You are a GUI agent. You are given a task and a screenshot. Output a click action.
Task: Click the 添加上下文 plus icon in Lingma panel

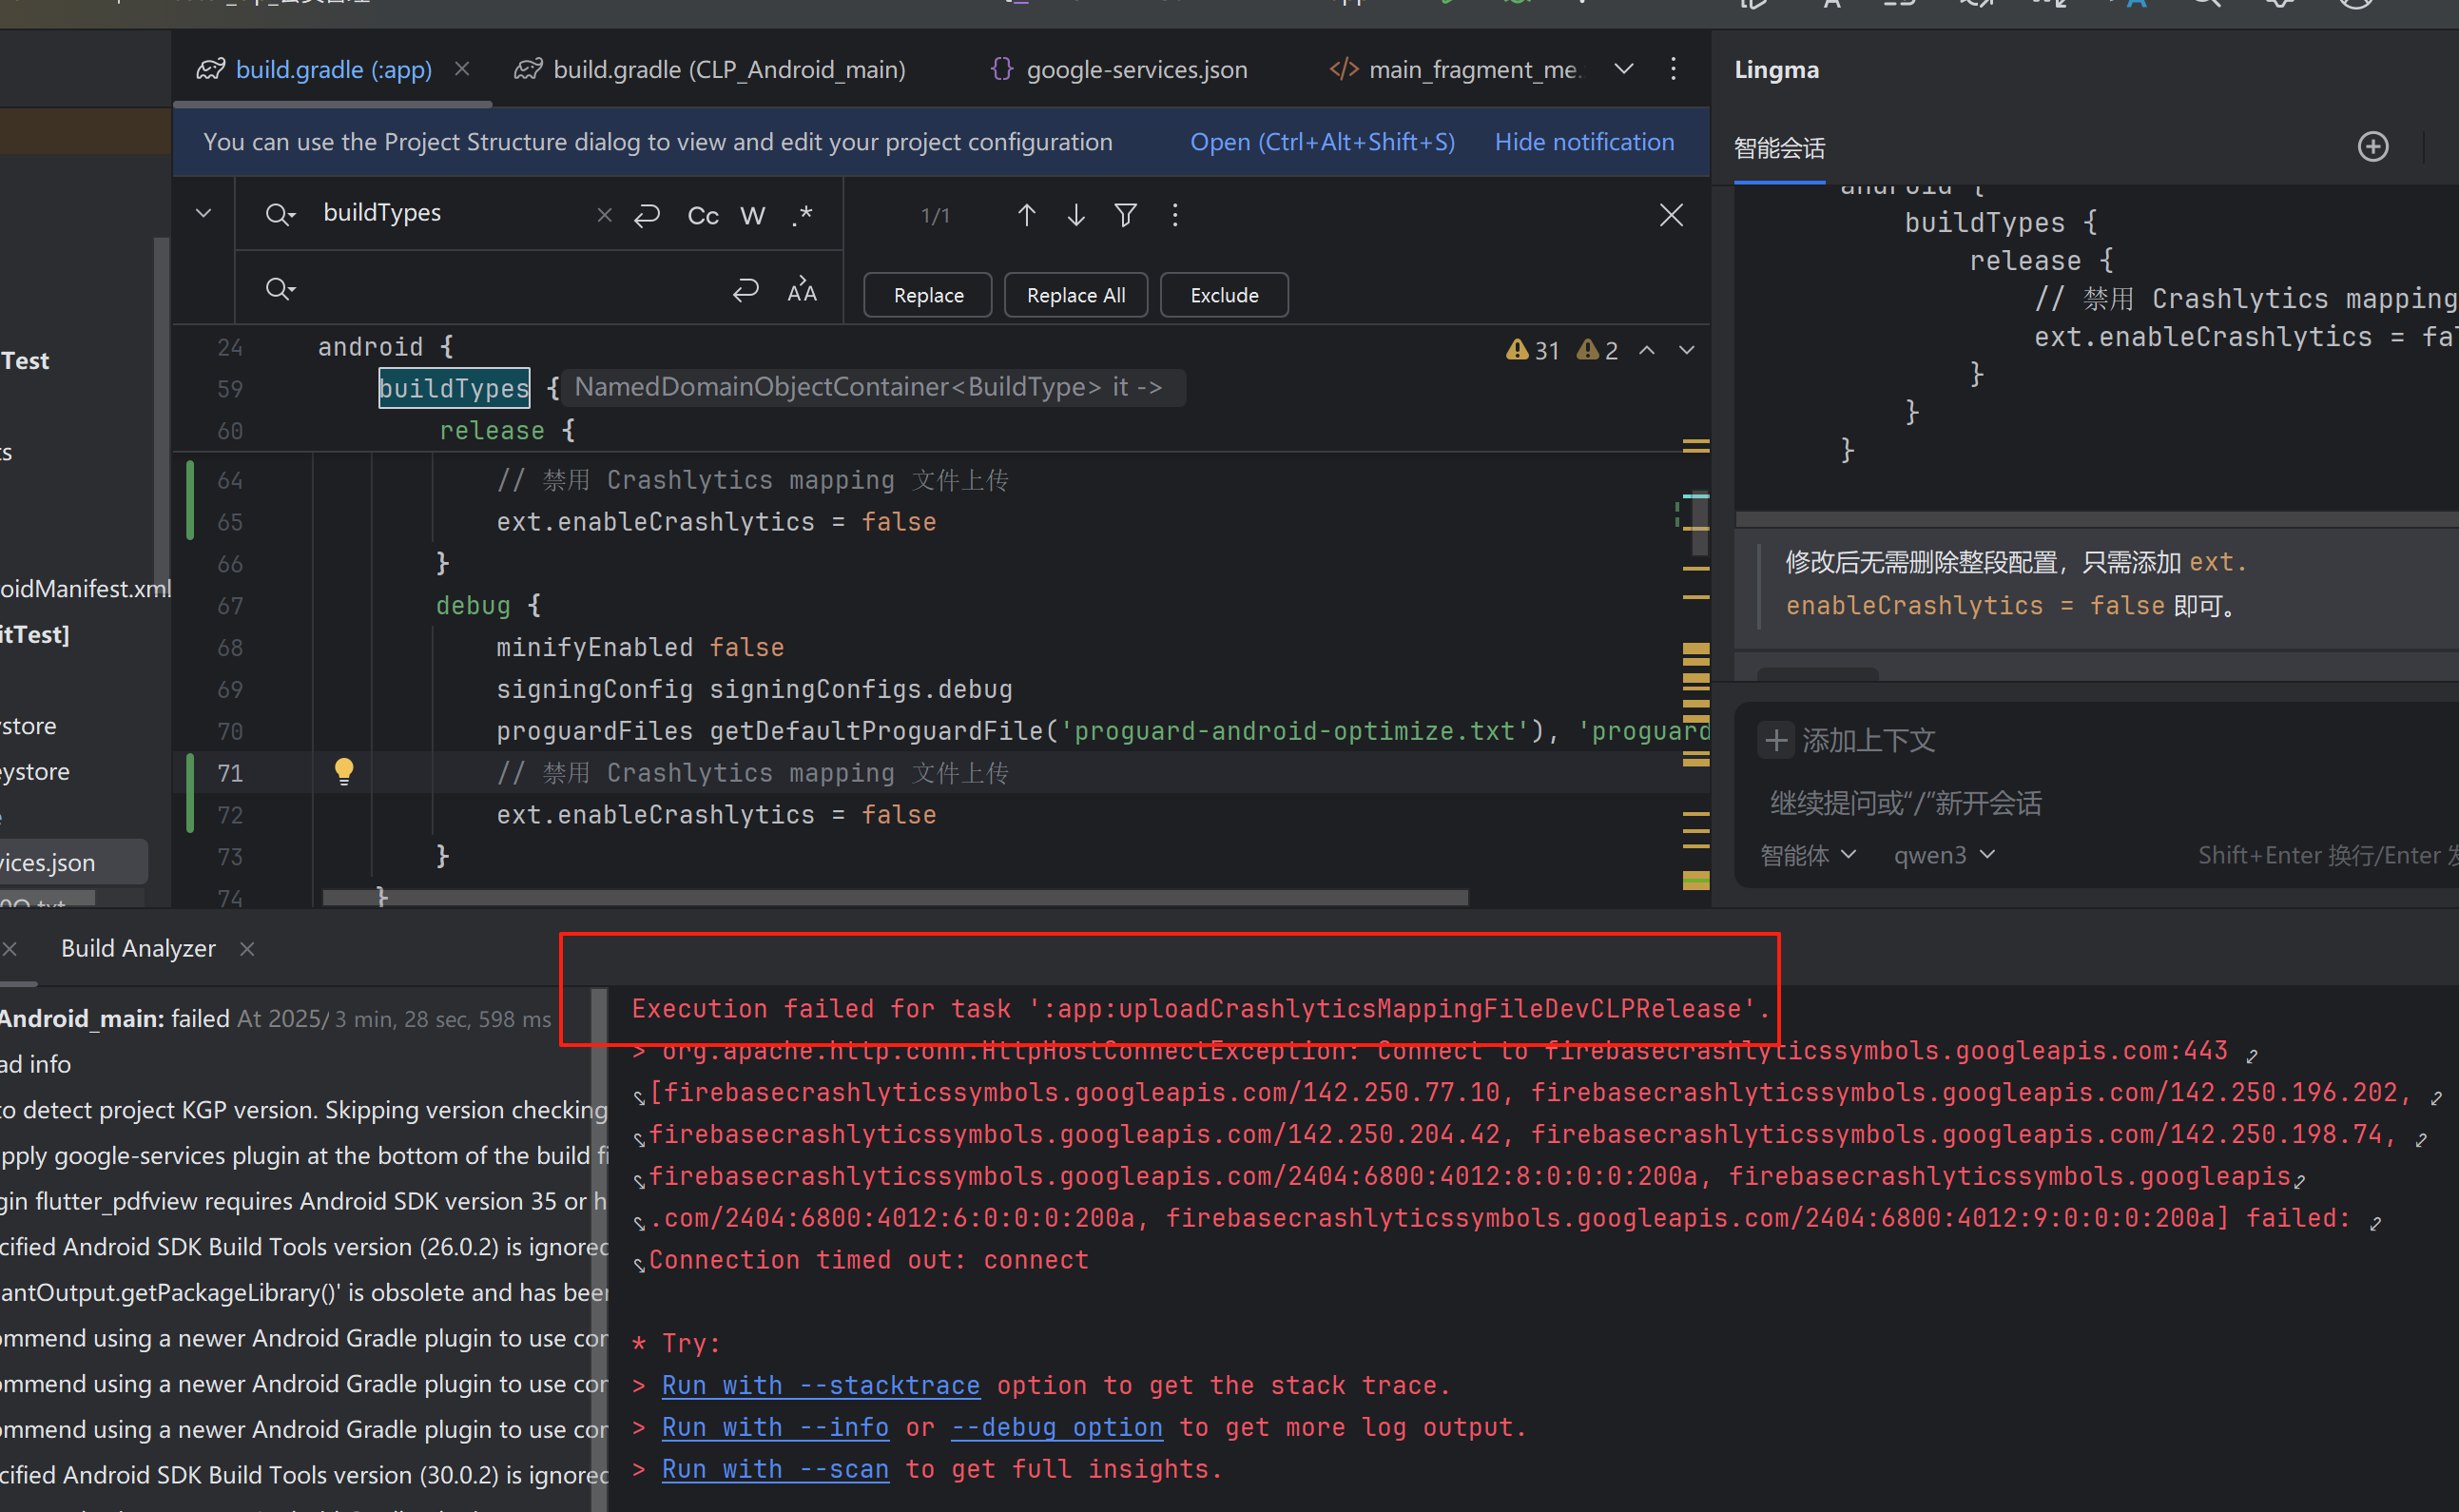(1775, 740)
